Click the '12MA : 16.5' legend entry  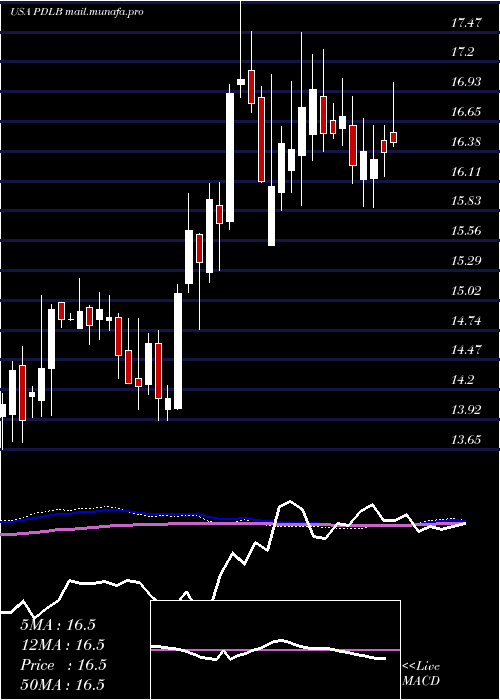click(62, 645)
